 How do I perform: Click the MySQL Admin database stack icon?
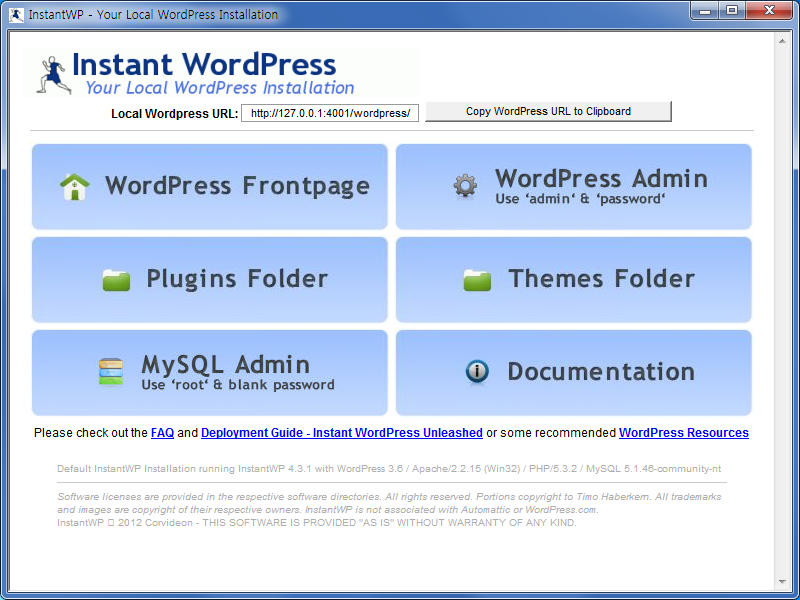click(x=110, y=372)
